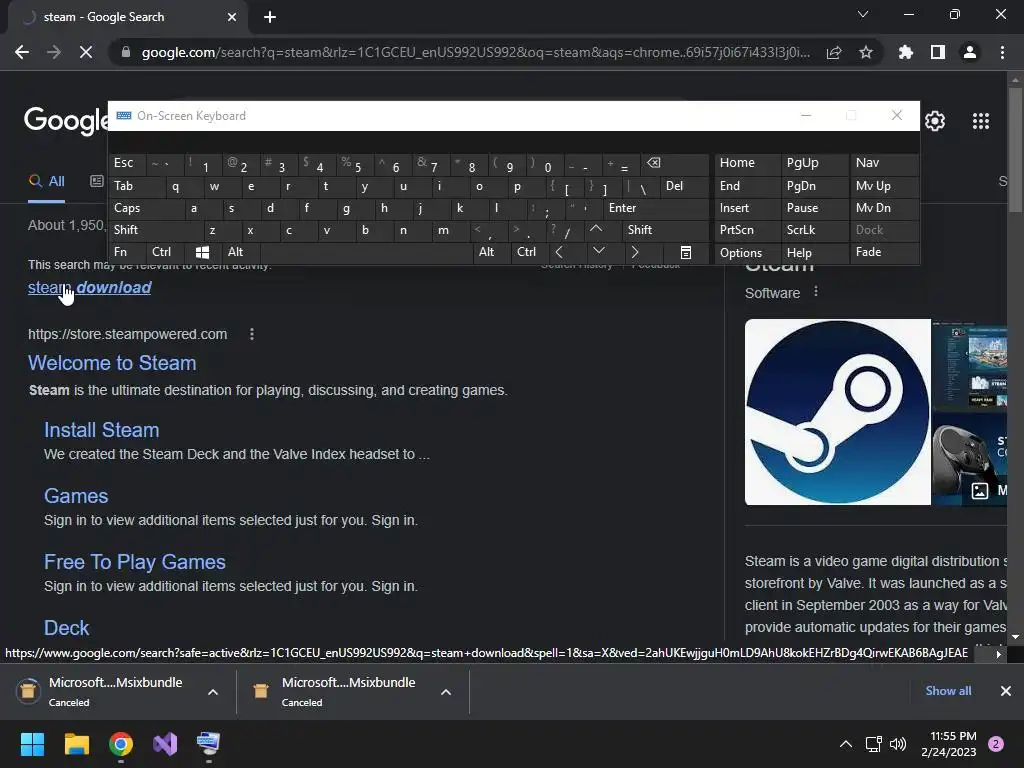This screenshot has width=1024, height=768.
Task: Open more options beside Software label
Action: coord(816,292)
